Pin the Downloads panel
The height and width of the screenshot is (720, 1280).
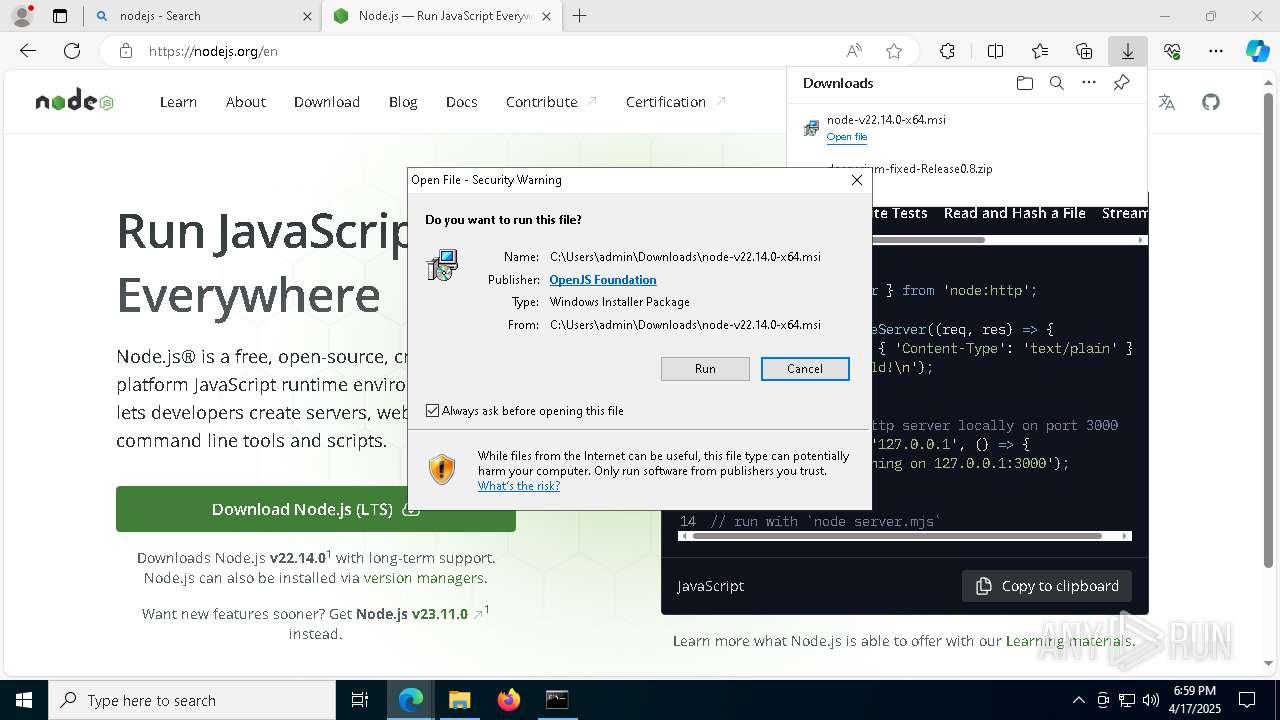tap(1121, 83)
